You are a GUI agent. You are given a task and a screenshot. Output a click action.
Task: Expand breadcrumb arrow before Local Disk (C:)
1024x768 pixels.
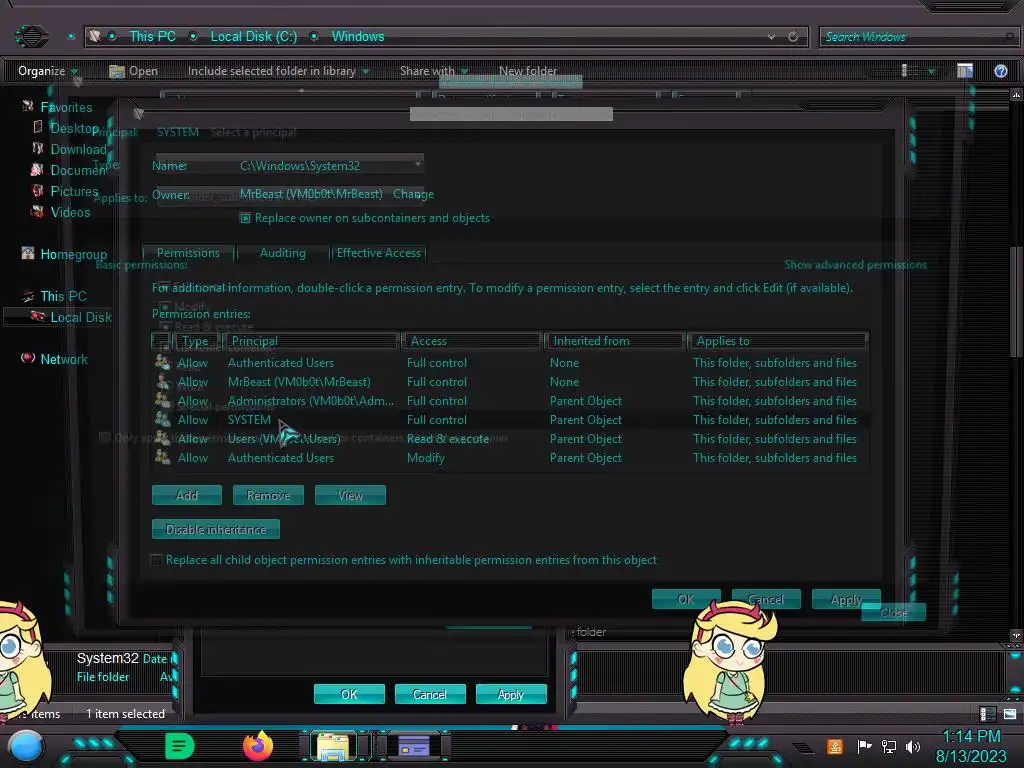[x=193, y=37]
